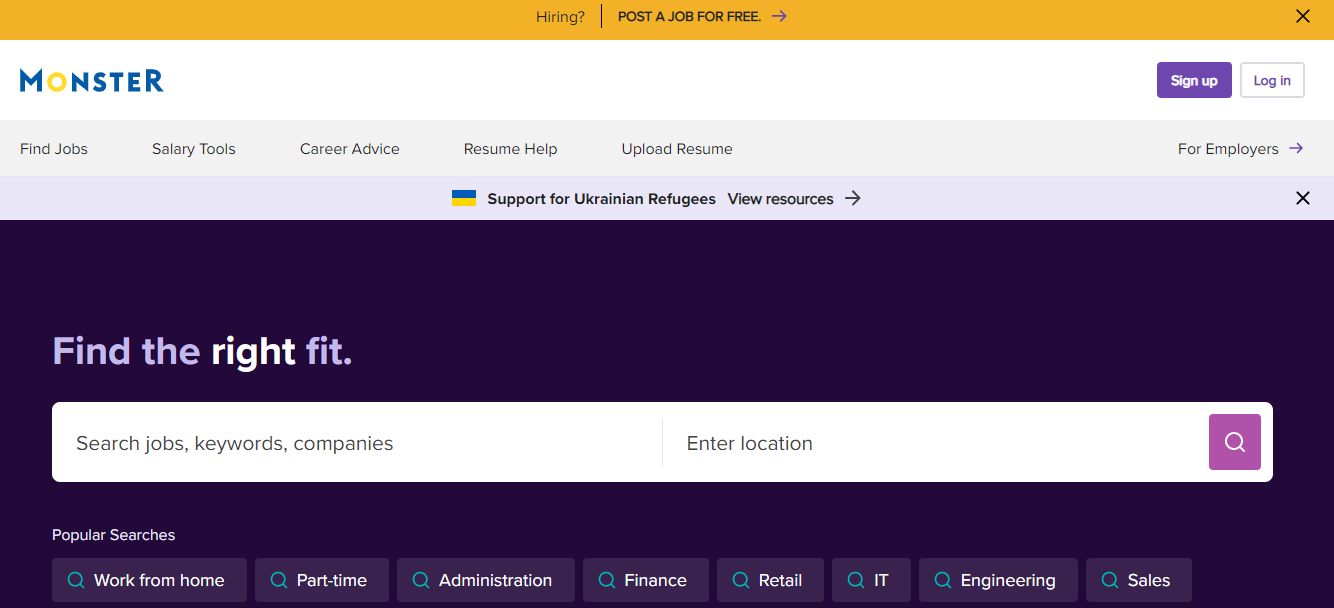Click the Ukrainian flag icon

464,198
